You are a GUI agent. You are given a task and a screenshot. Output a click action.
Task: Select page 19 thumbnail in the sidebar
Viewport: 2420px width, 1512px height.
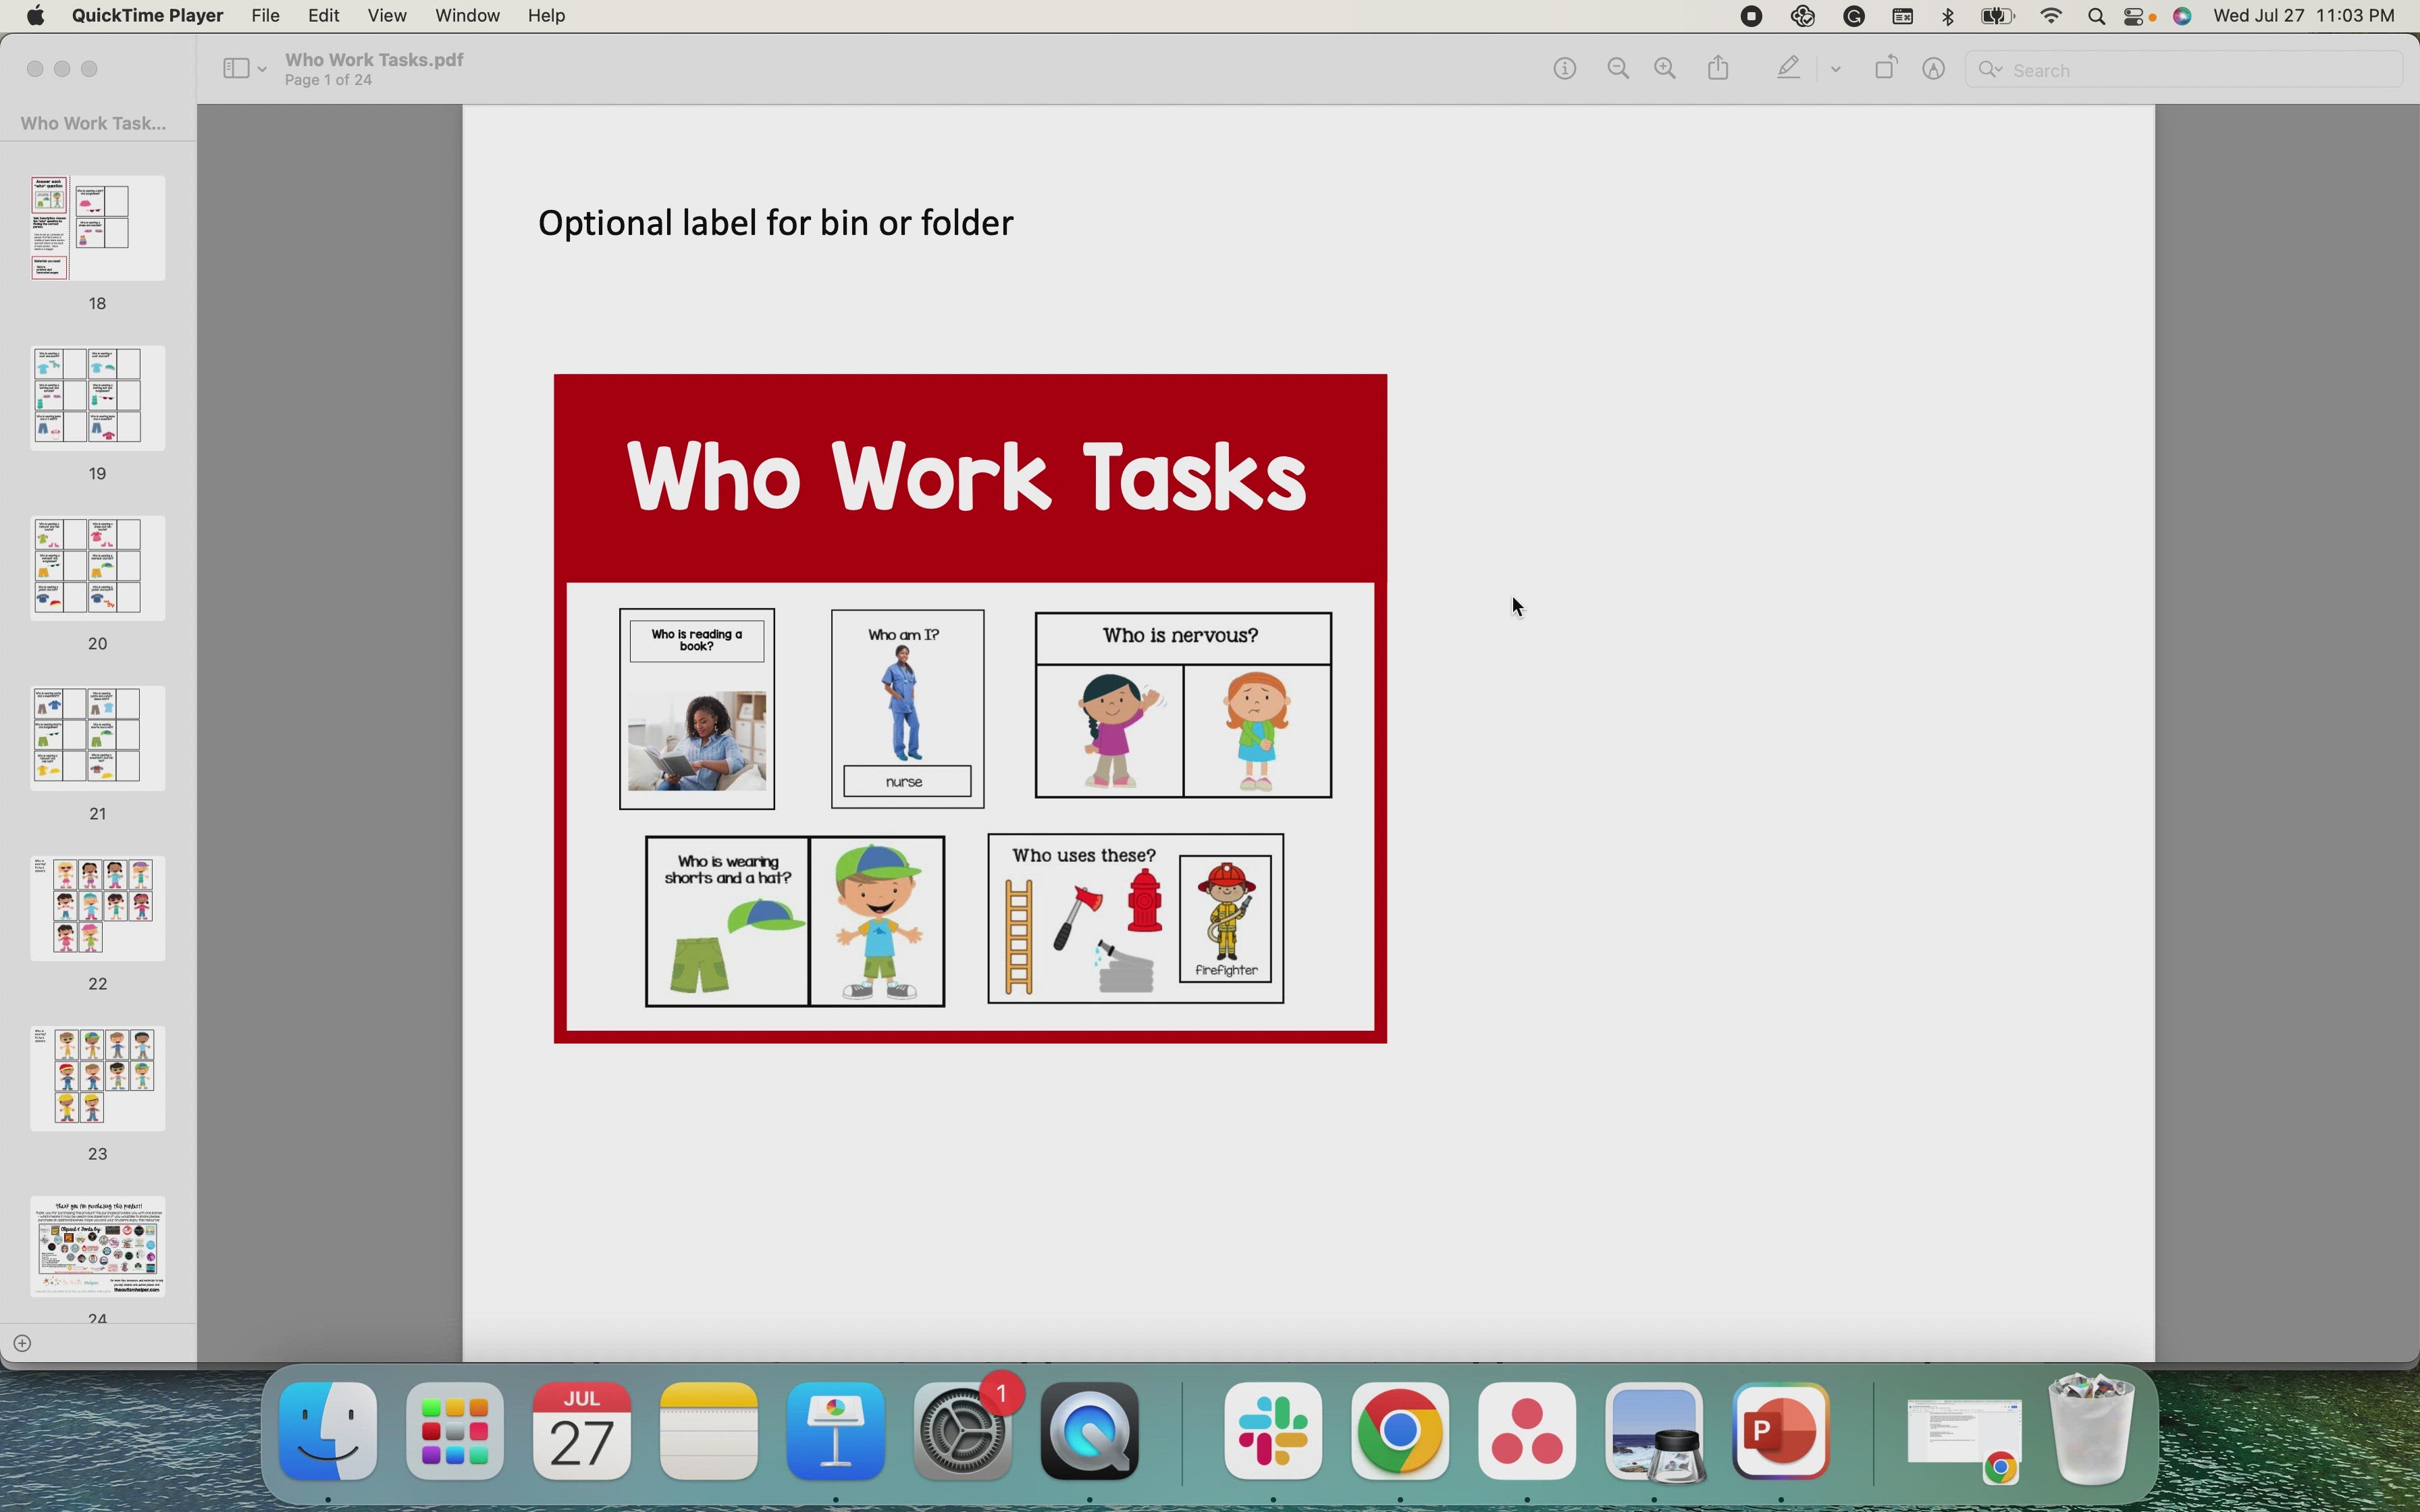[x=97, y=397]
